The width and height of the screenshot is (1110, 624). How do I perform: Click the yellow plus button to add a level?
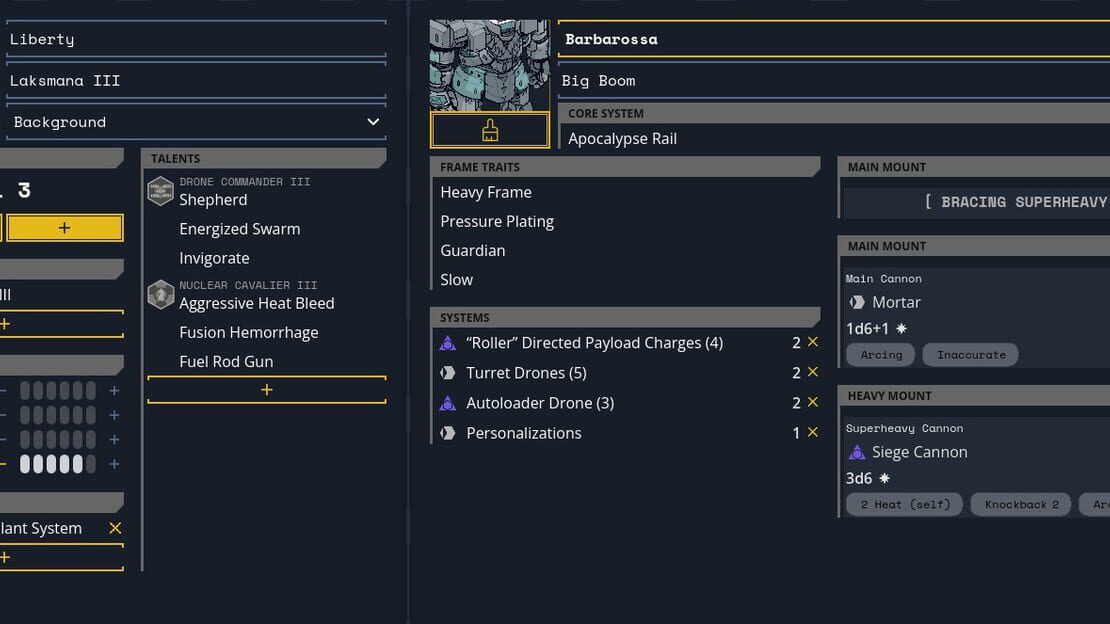click(x=64, y=228)
